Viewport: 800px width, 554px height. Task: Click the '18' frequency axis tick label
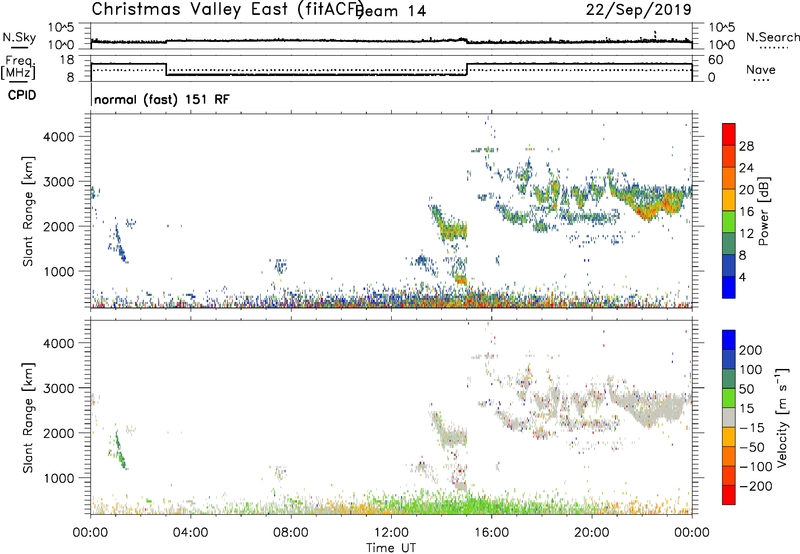(x=66, y=60)
